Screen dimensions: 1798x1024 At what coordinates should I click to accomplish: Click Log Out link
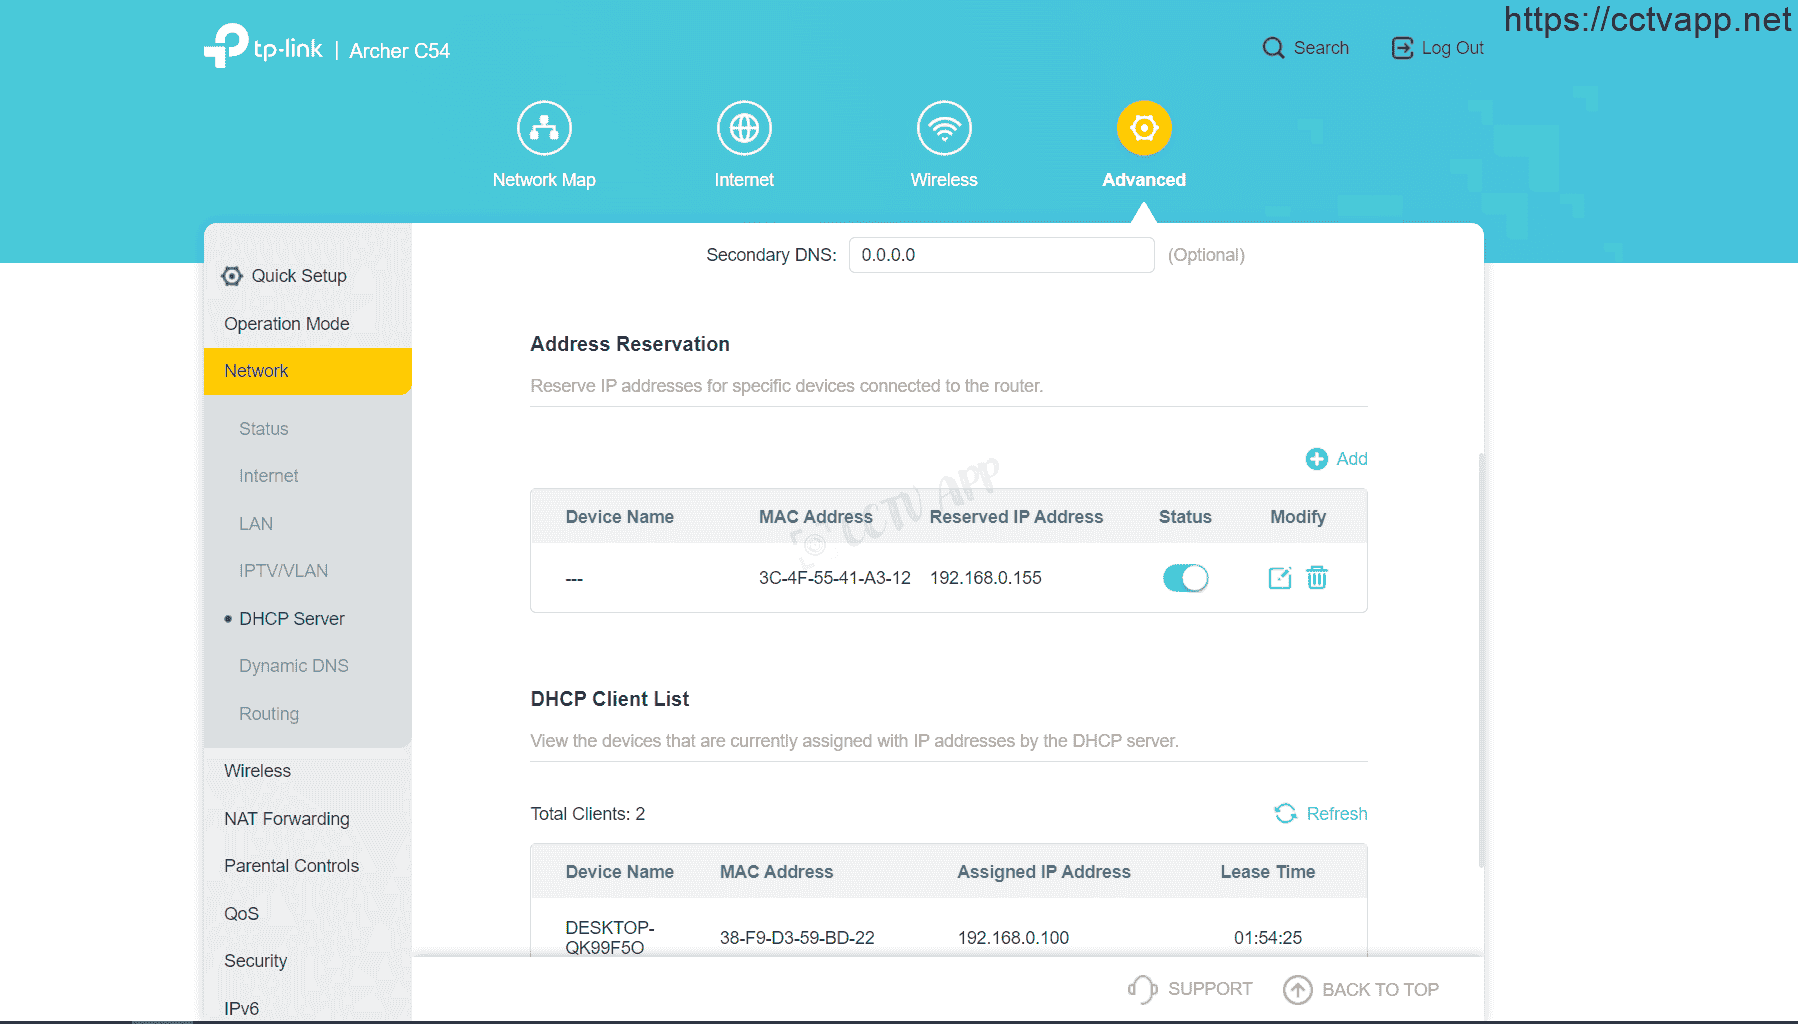click(x=1438, y=48)
